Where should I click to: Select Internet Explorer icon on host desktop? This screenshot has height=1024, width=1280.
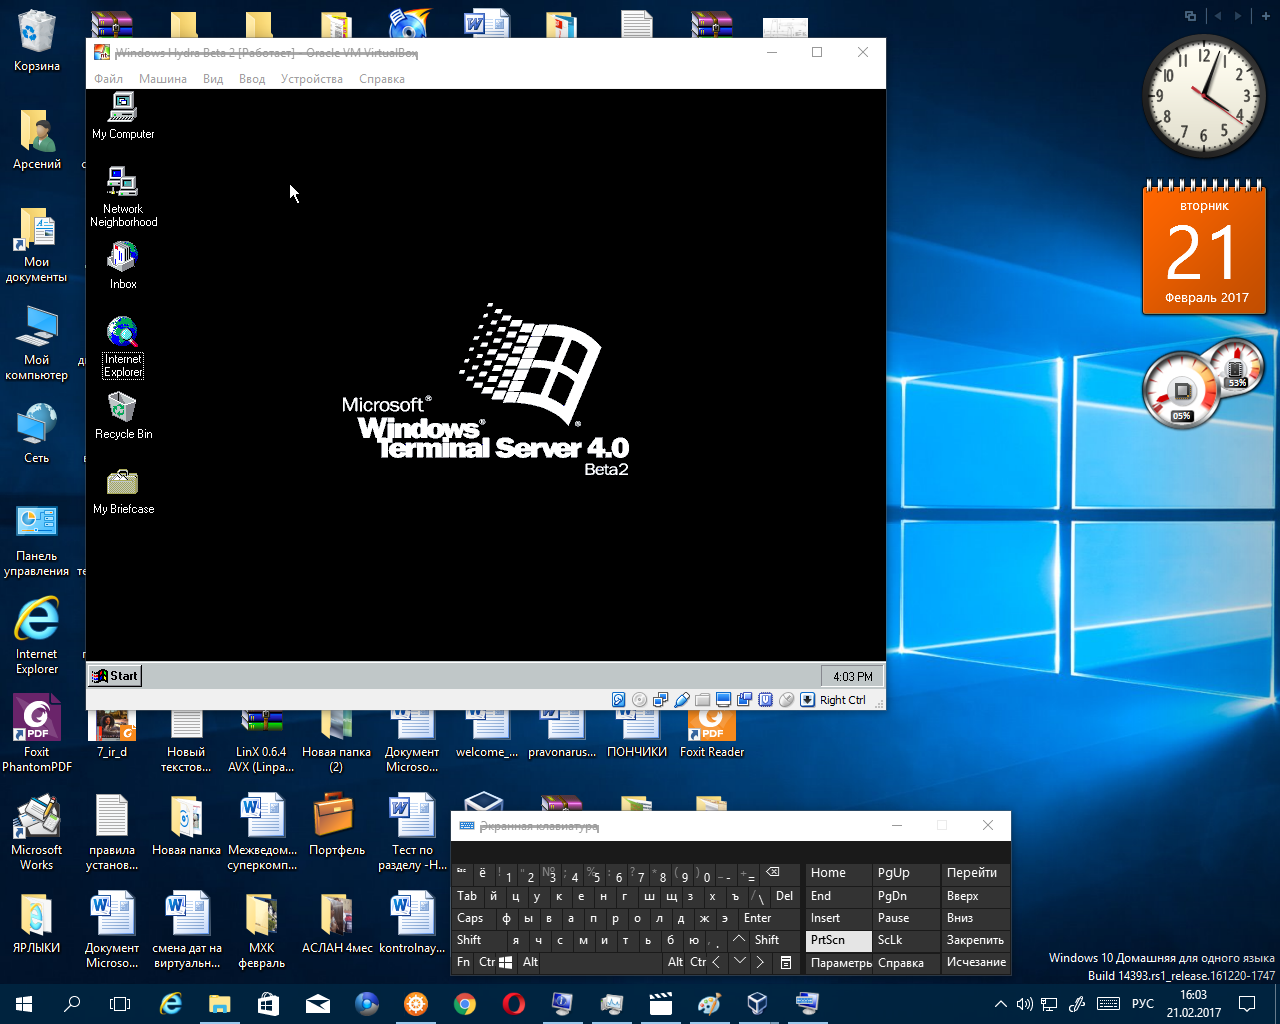click(x=37, y=636)
